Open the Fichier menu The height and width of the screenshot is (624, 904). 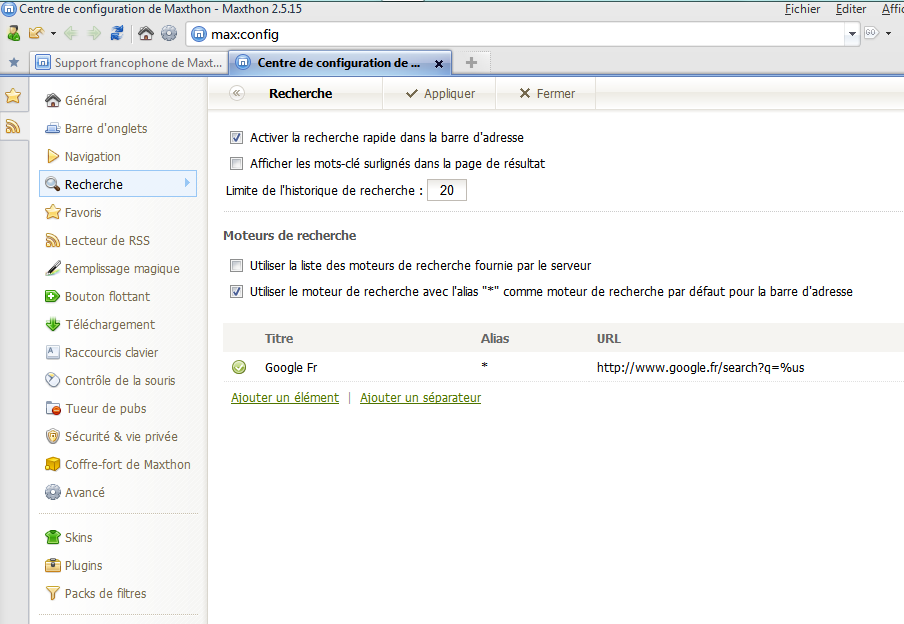802,9
